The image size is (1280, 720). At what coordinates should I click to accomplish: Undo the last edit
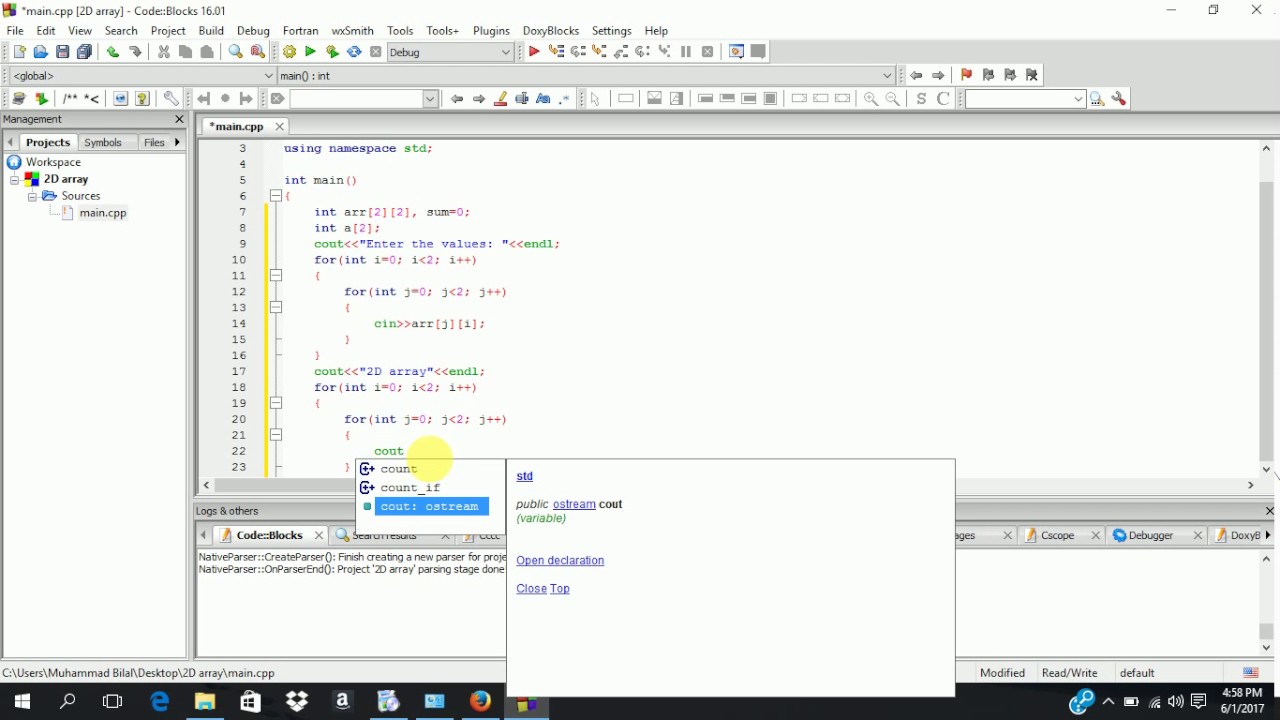[113, 52]
